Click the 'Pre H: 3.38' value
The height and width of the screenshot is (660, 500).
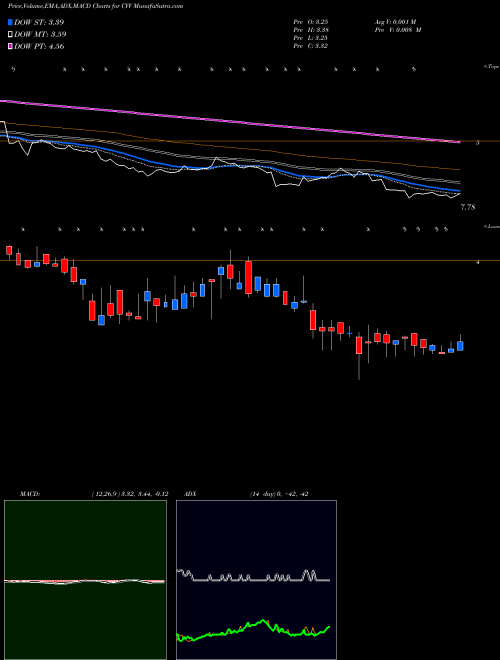click(x=311, y=30)
